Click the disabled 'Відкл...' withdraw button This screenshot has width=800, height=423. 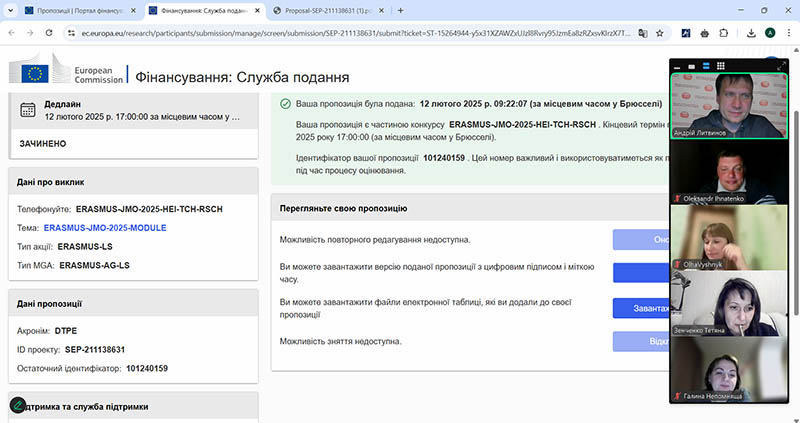641,341
